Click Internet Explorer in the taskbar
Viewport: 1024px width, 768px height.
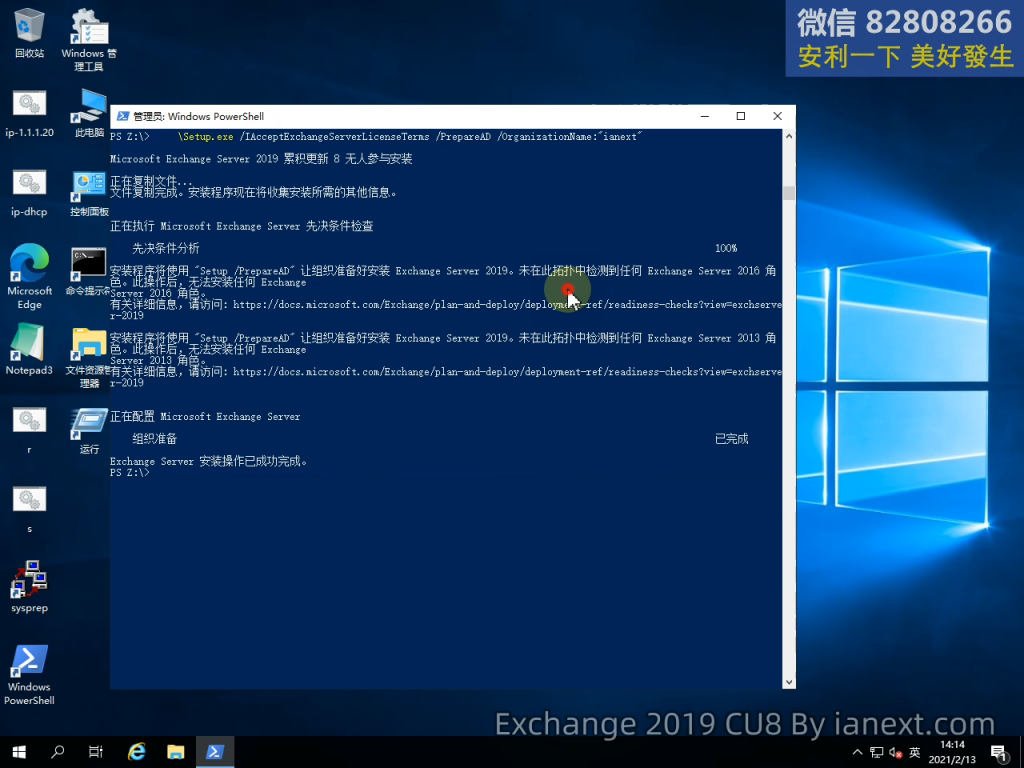tap(137, 752)
